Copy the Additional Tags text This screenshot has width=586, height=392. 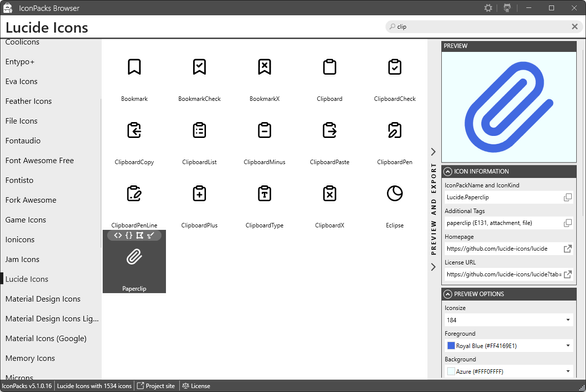pos(567,223)
